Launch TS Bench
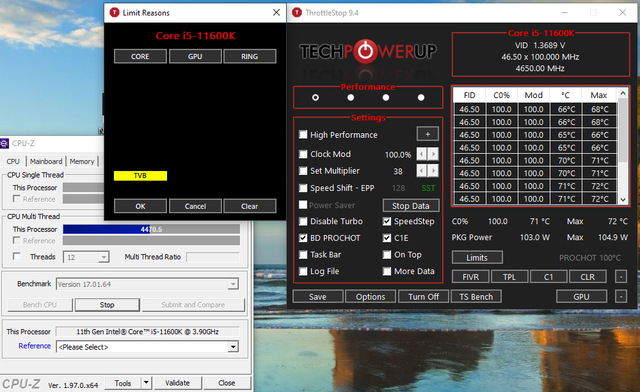The width and height of the screenshot is (640, 392). coord(476,296)
